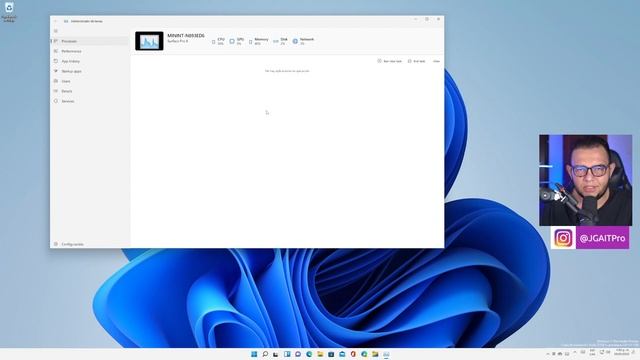Close the Task Manager window
The image size is (640, 360).
click(x=438, y=19)
